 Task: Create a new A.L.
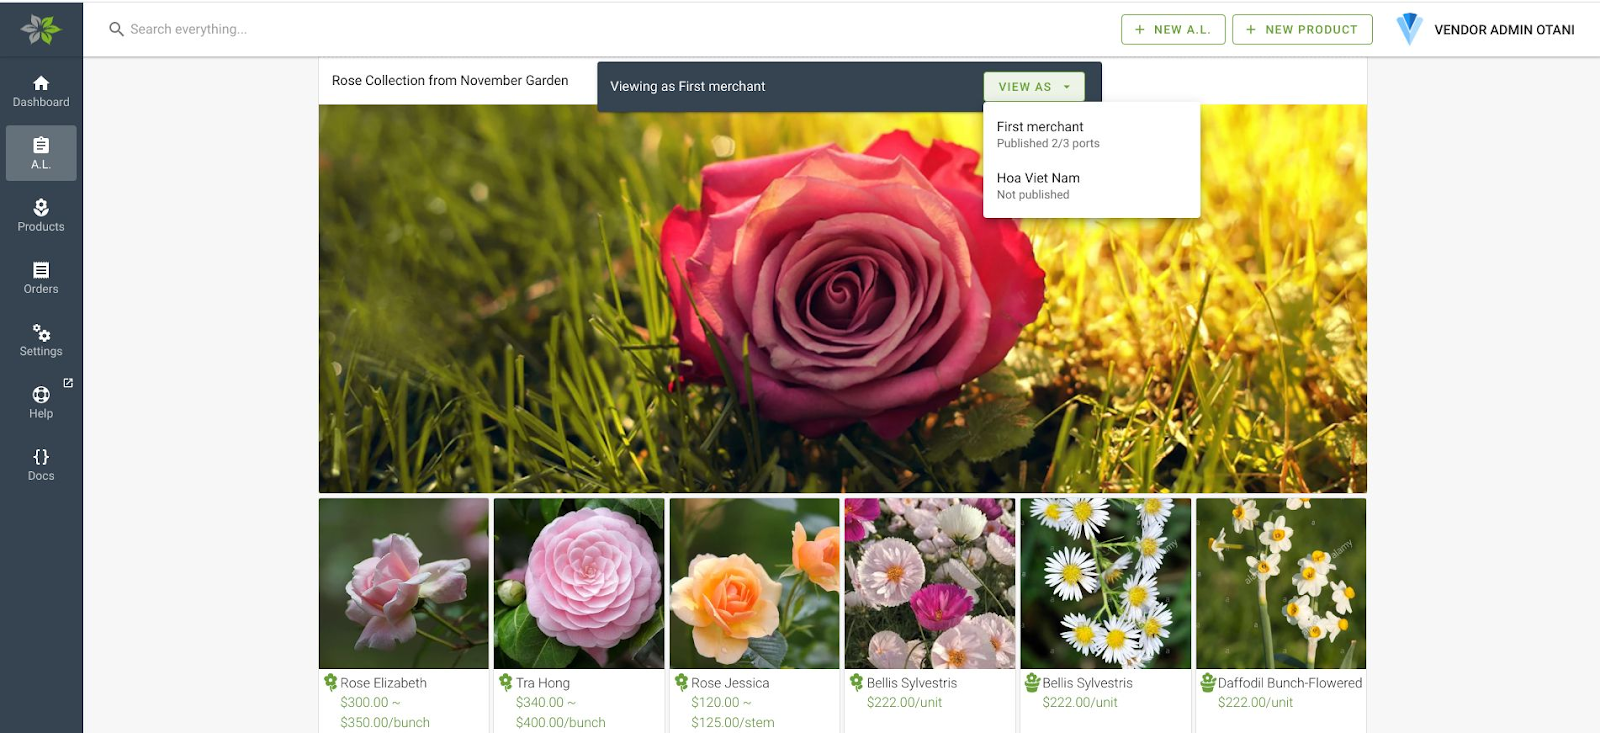click(x=1173, y=29)
